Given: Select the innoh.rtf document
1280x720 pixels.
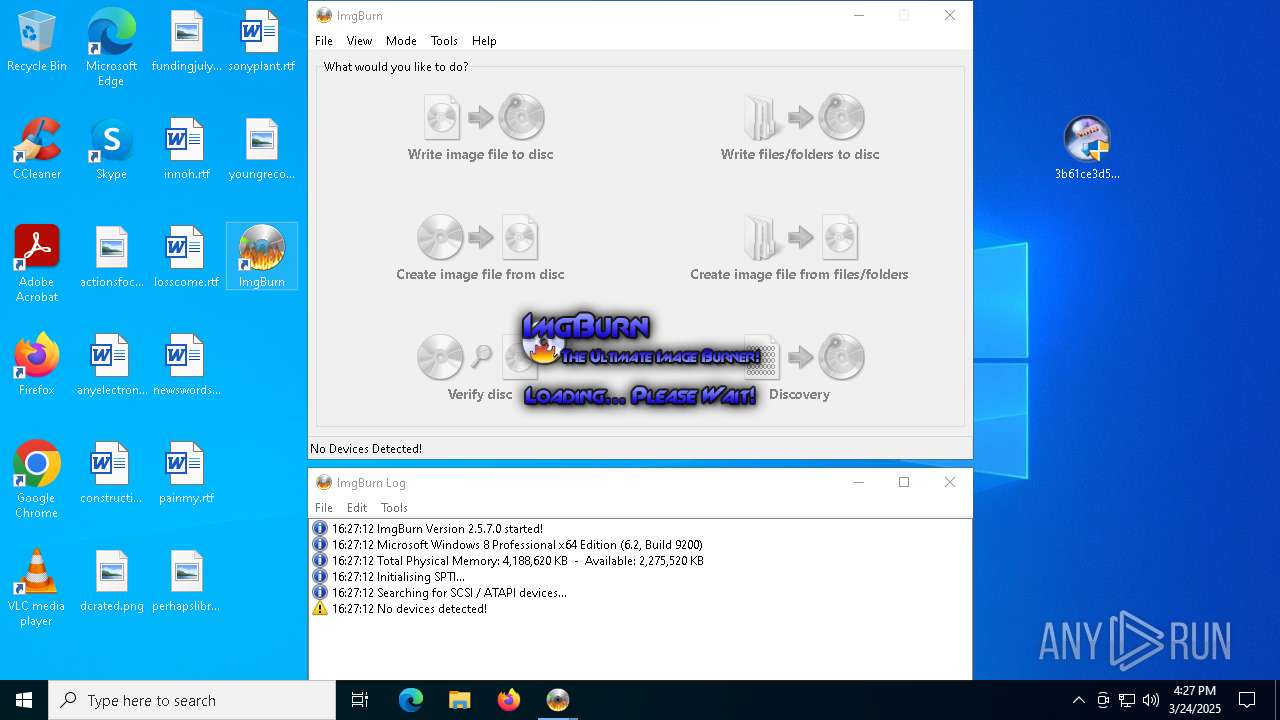Looking at the screenshot, I should (187, 150).
